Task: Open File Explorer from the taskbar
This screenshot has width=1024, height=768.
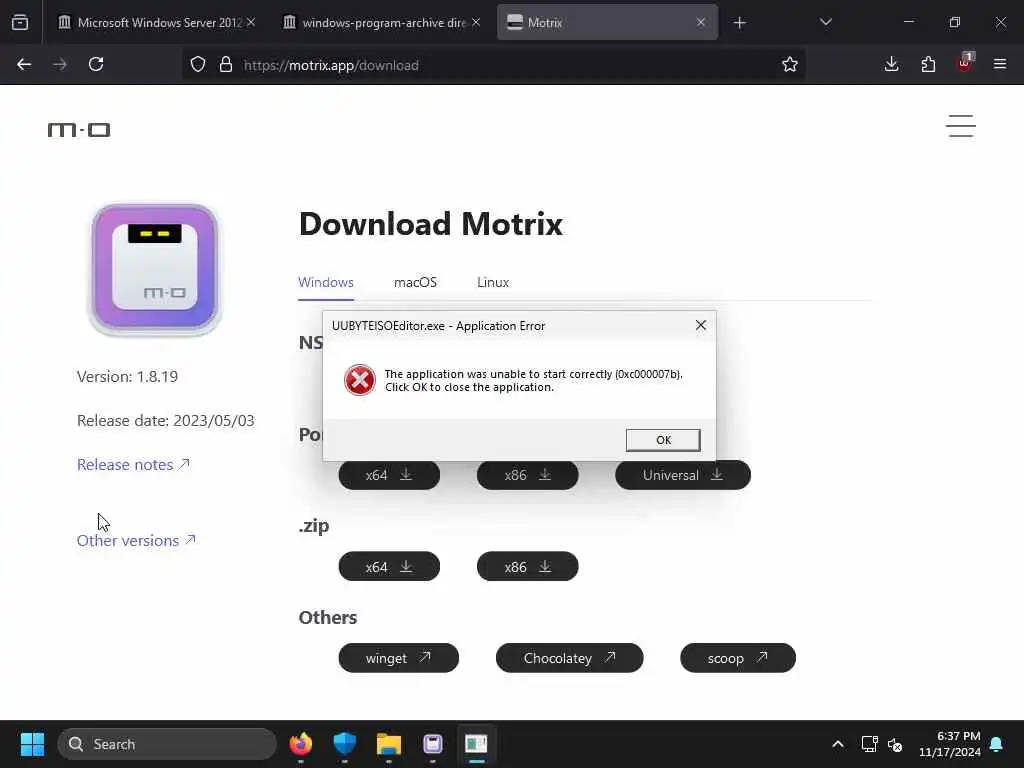Action: (389, 744)
